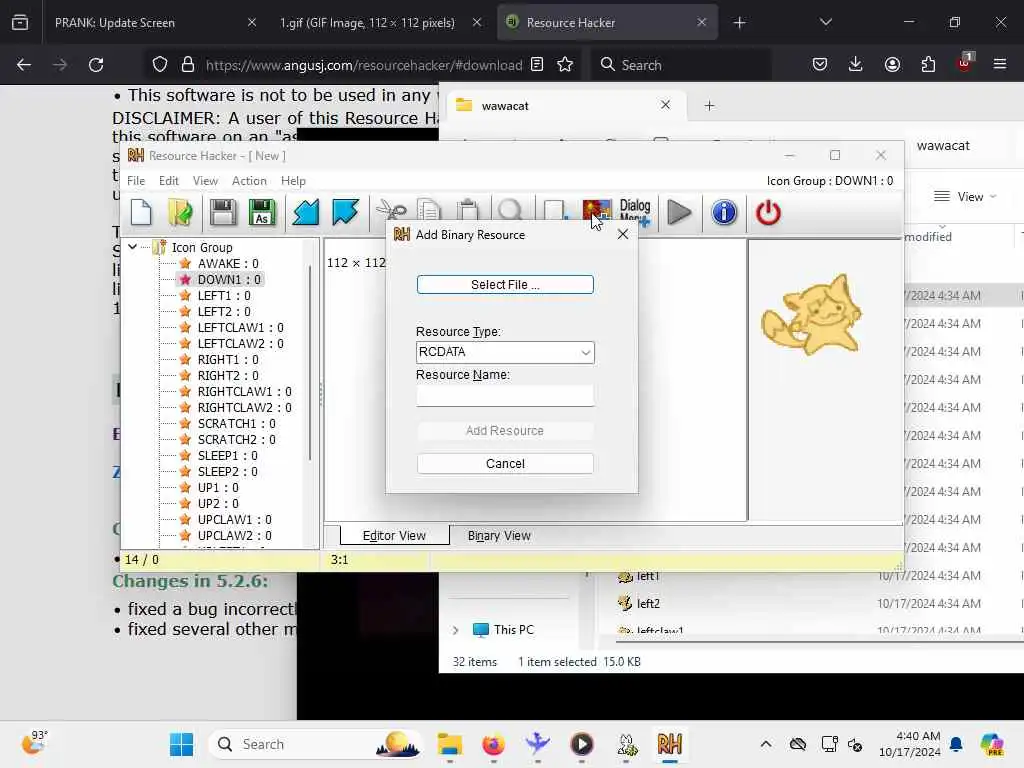
Task: Click the Resource Name input field
Action: [505, 395]
